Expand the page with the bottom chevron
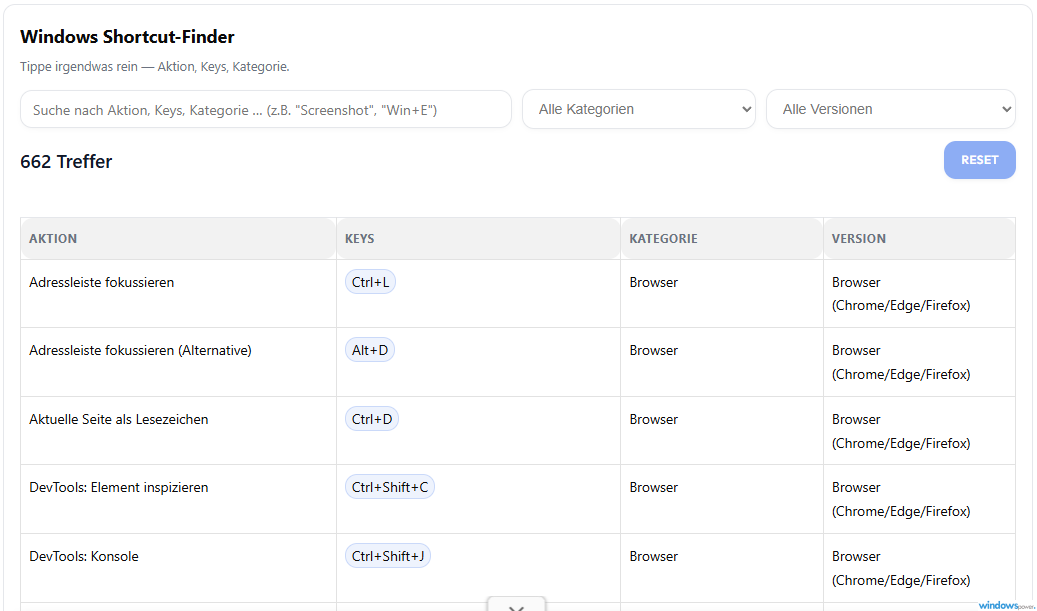This screenshot has height=611, width=1037. pos(516,604)
